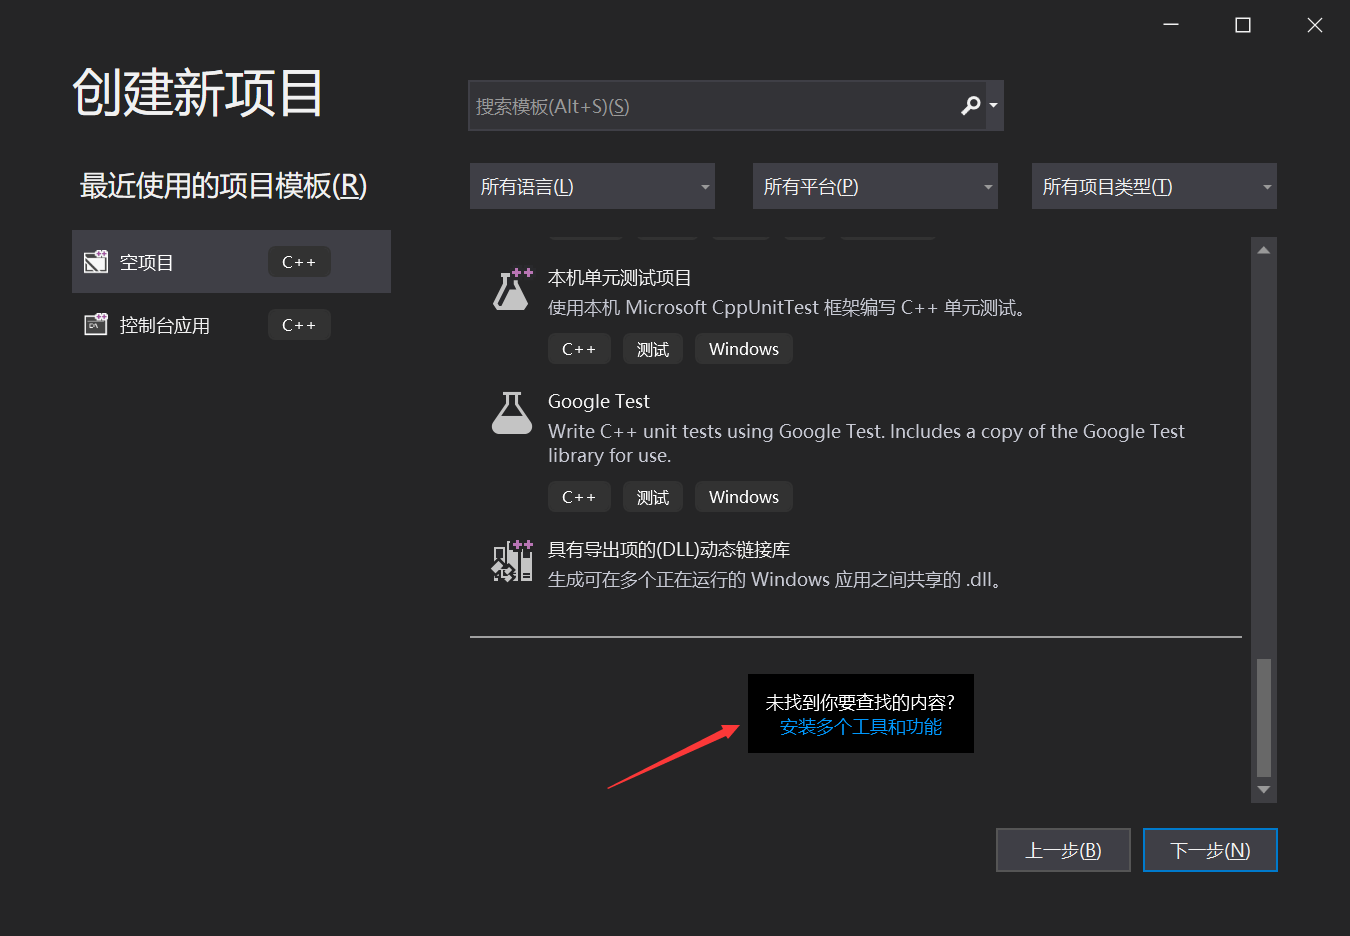This screenshot has height=936, width=1350.
Task: Click C++ tag under Google Test
Action: click(x=579, y=497)
